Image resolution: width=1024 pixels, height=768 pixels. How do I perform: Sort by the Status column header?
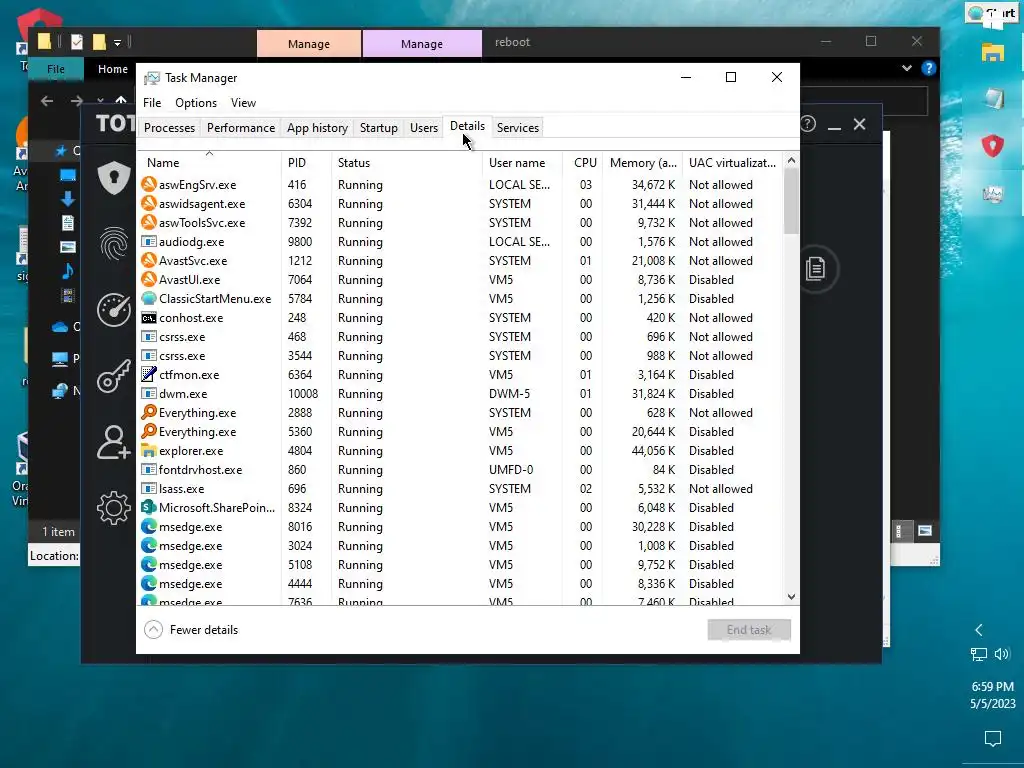[x=407, y=163]
